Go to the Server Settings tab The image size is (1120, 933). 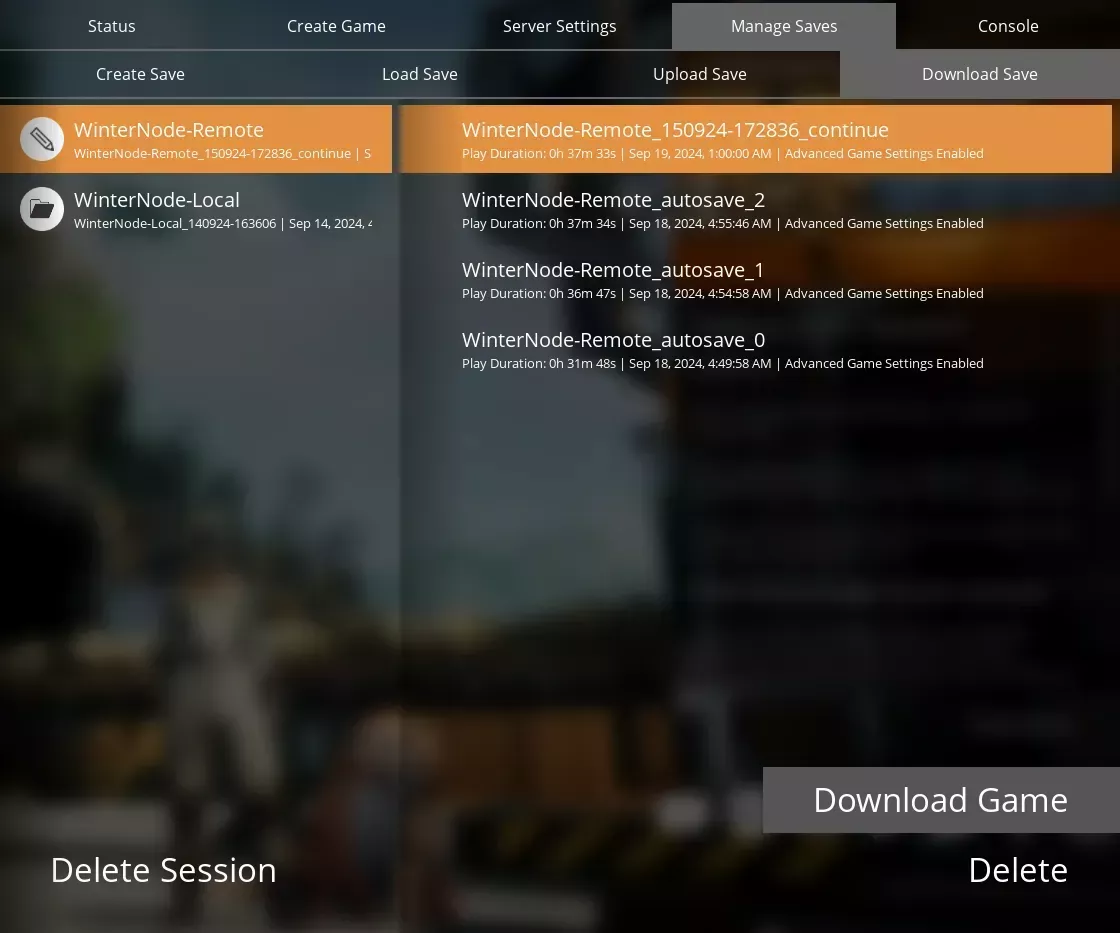(559, 26)
